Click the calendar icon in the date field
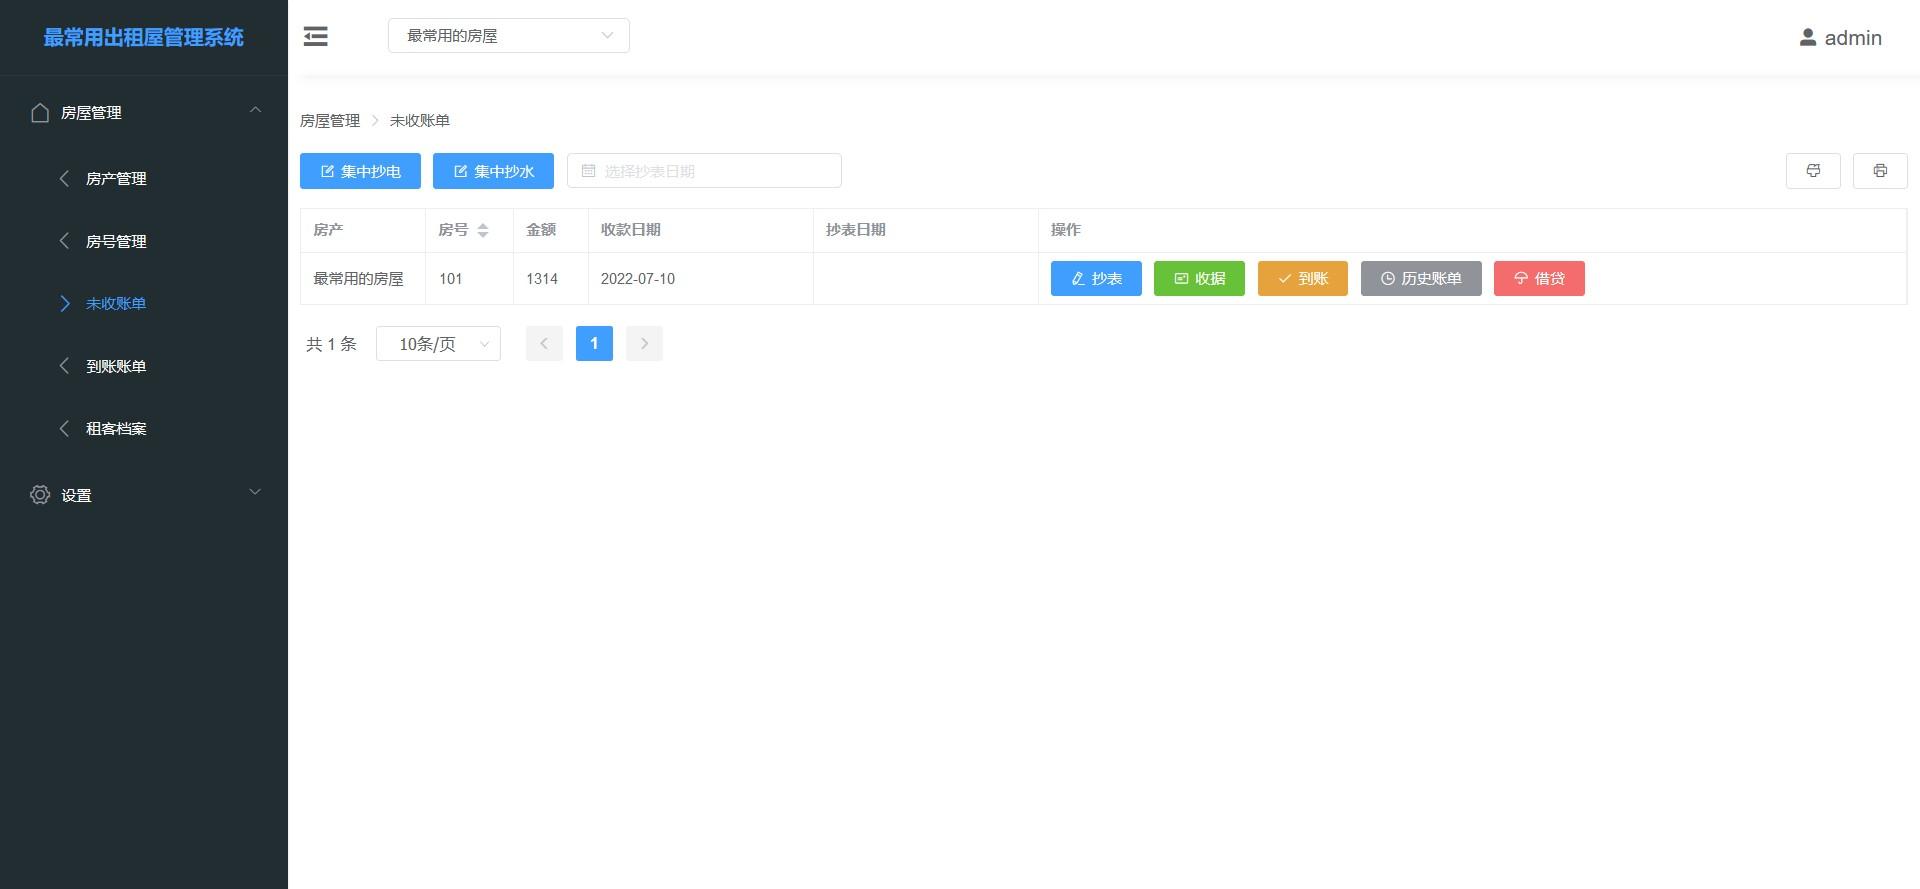This screenshot has height=889, width=1920. (589, 171)
